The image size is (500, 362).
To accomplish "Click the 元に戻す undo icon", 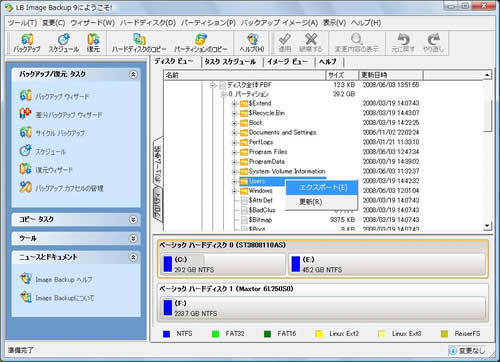I will (403, 43).
